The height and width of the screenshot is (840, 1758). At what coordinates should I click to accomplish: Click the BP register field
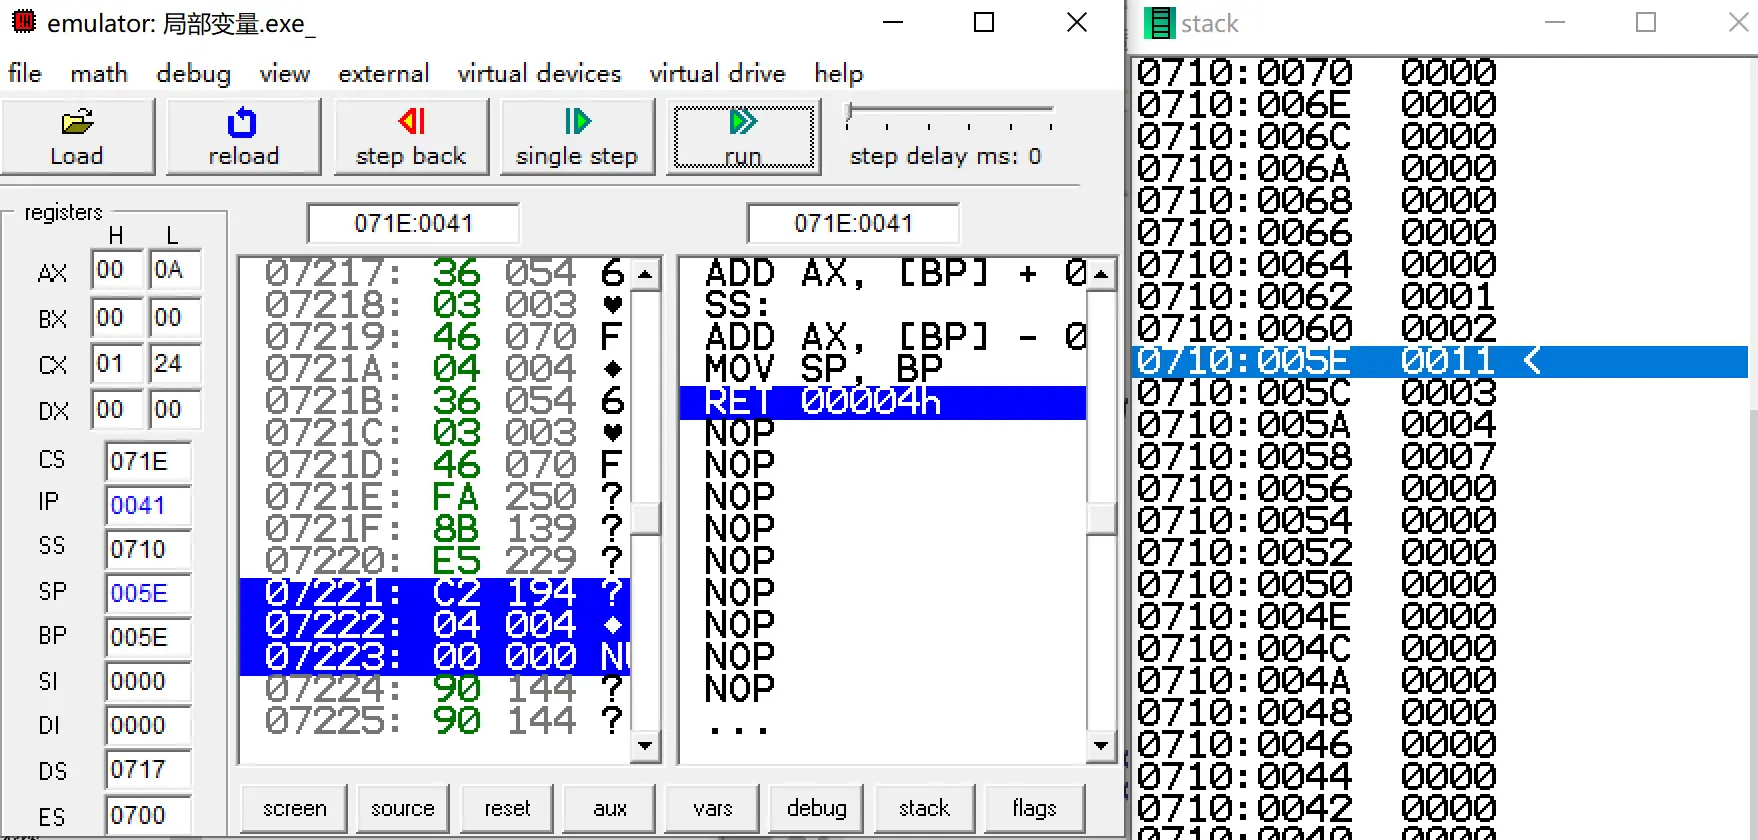[x=148, y=638]
